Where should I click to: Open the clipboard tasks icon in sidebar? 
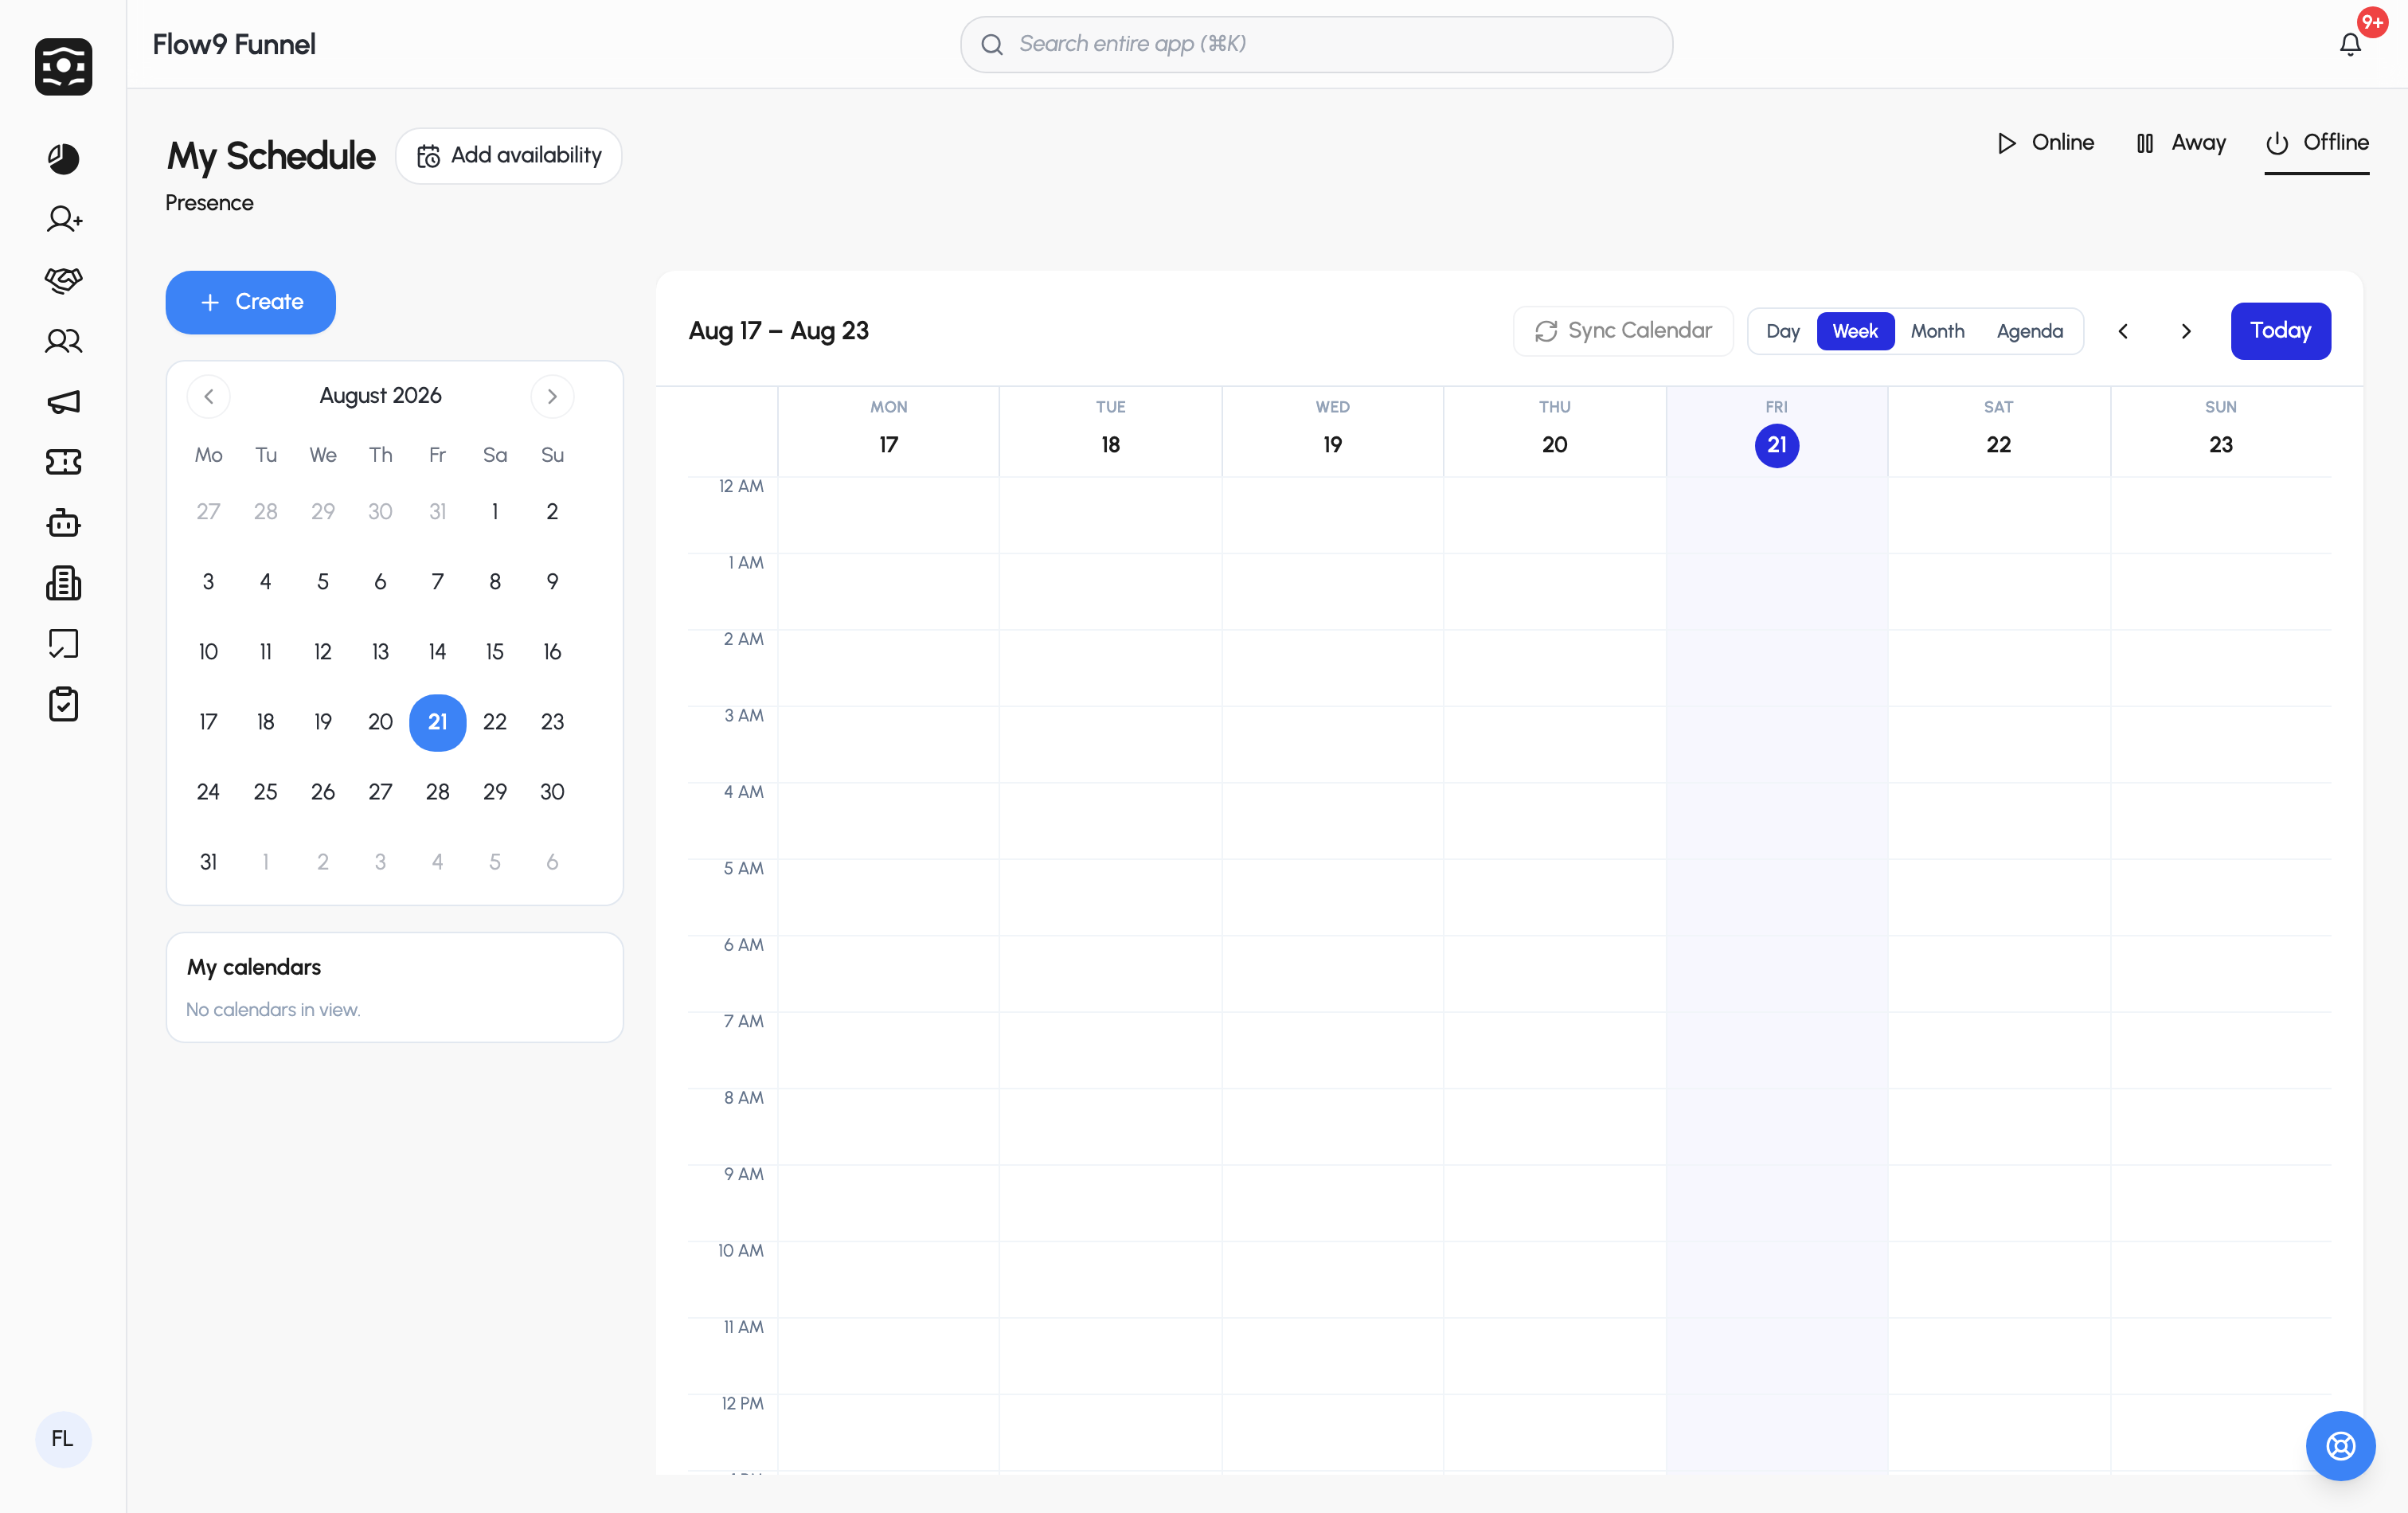tap(63, 704)
